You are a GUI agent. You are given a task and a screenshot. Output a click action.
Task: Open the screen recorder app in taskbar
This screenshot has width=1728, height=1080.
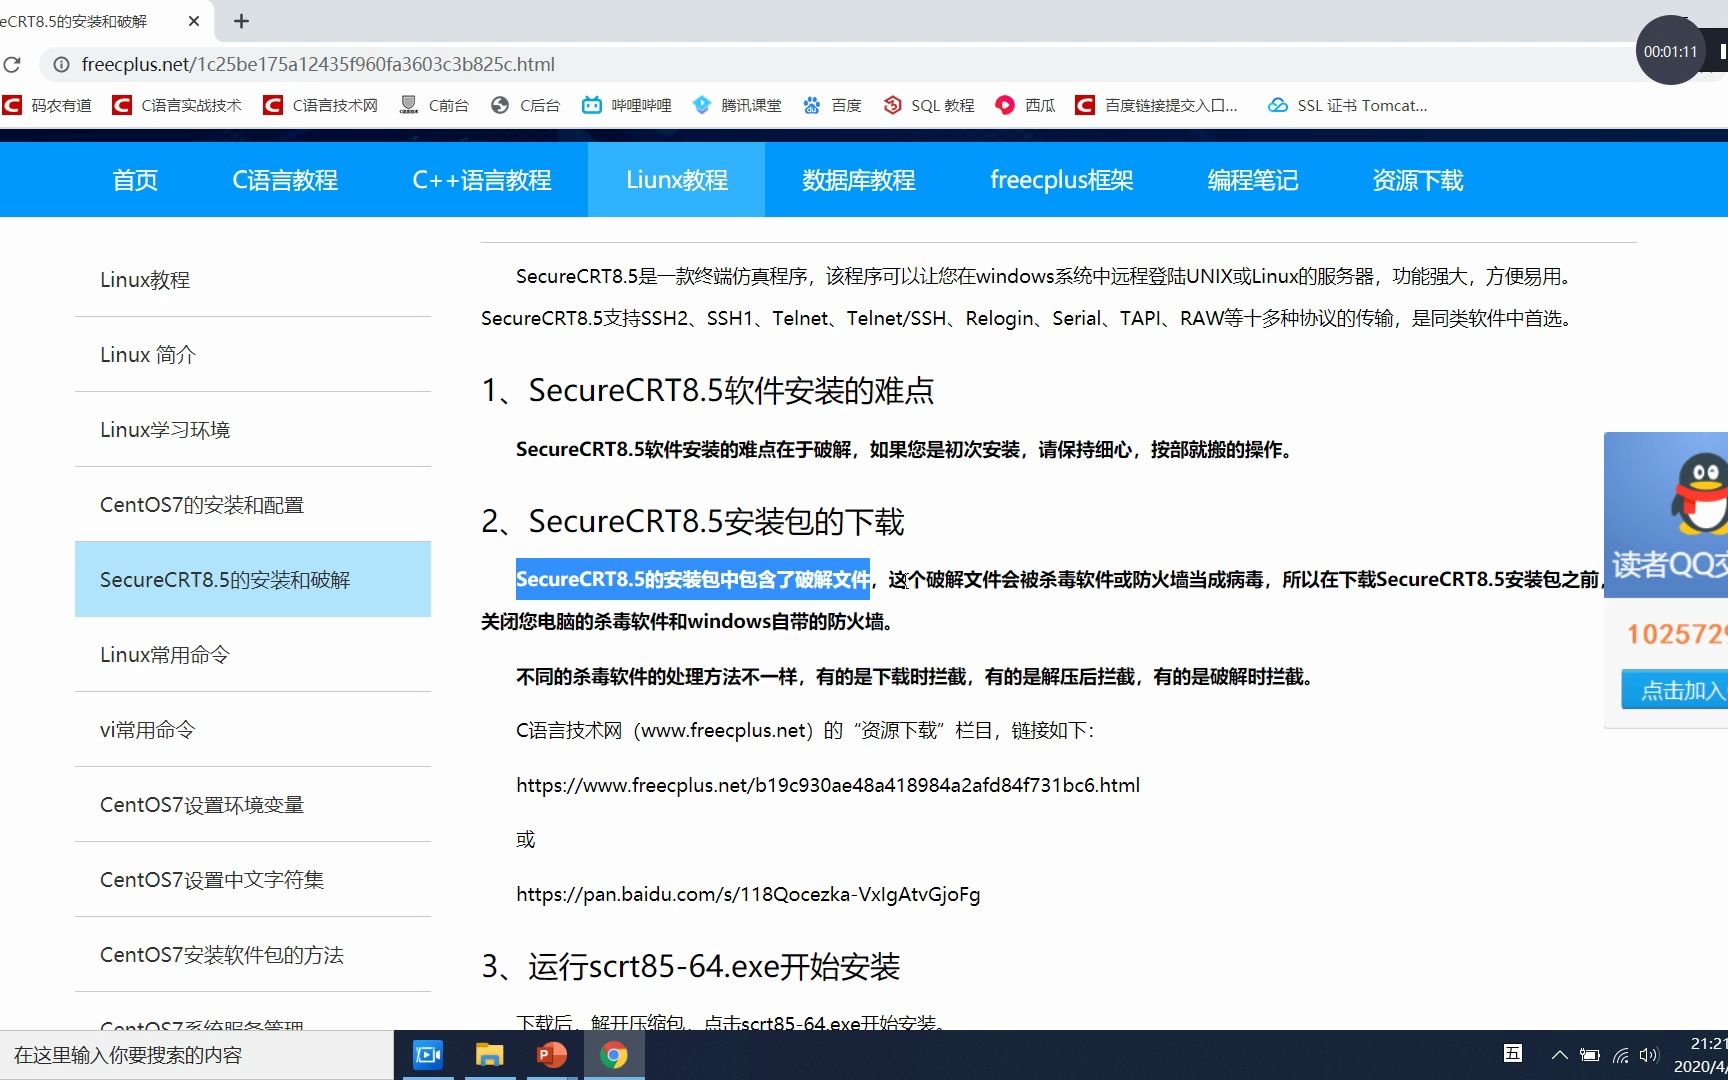tap(428, 1055)
